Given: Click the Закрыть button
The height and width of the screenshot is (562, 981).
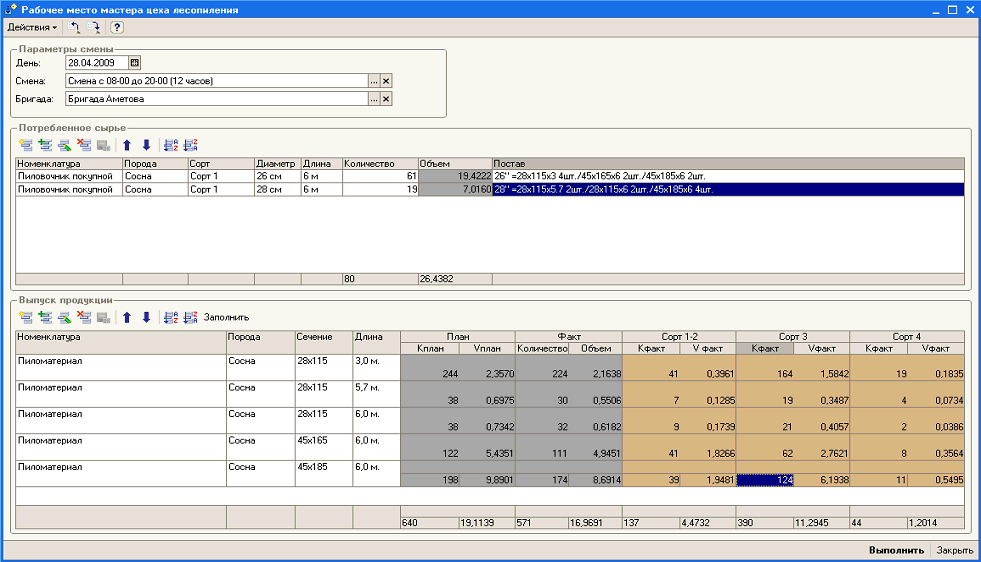Looking at the screenshot, I should 955,550.
